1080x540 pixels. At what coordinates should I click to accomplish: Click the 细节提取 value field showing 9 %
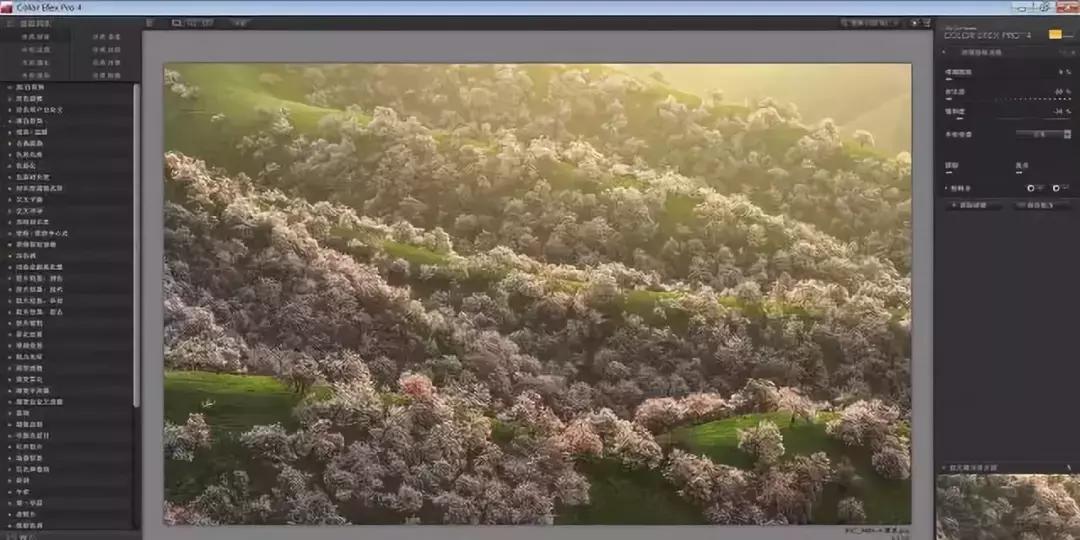tap(1065, 72)
